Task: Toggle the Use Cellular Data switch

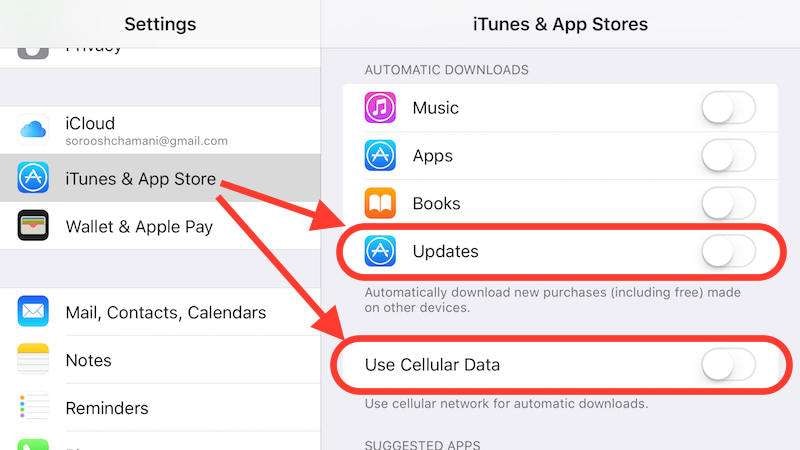Action: click(x=728, y=365)
